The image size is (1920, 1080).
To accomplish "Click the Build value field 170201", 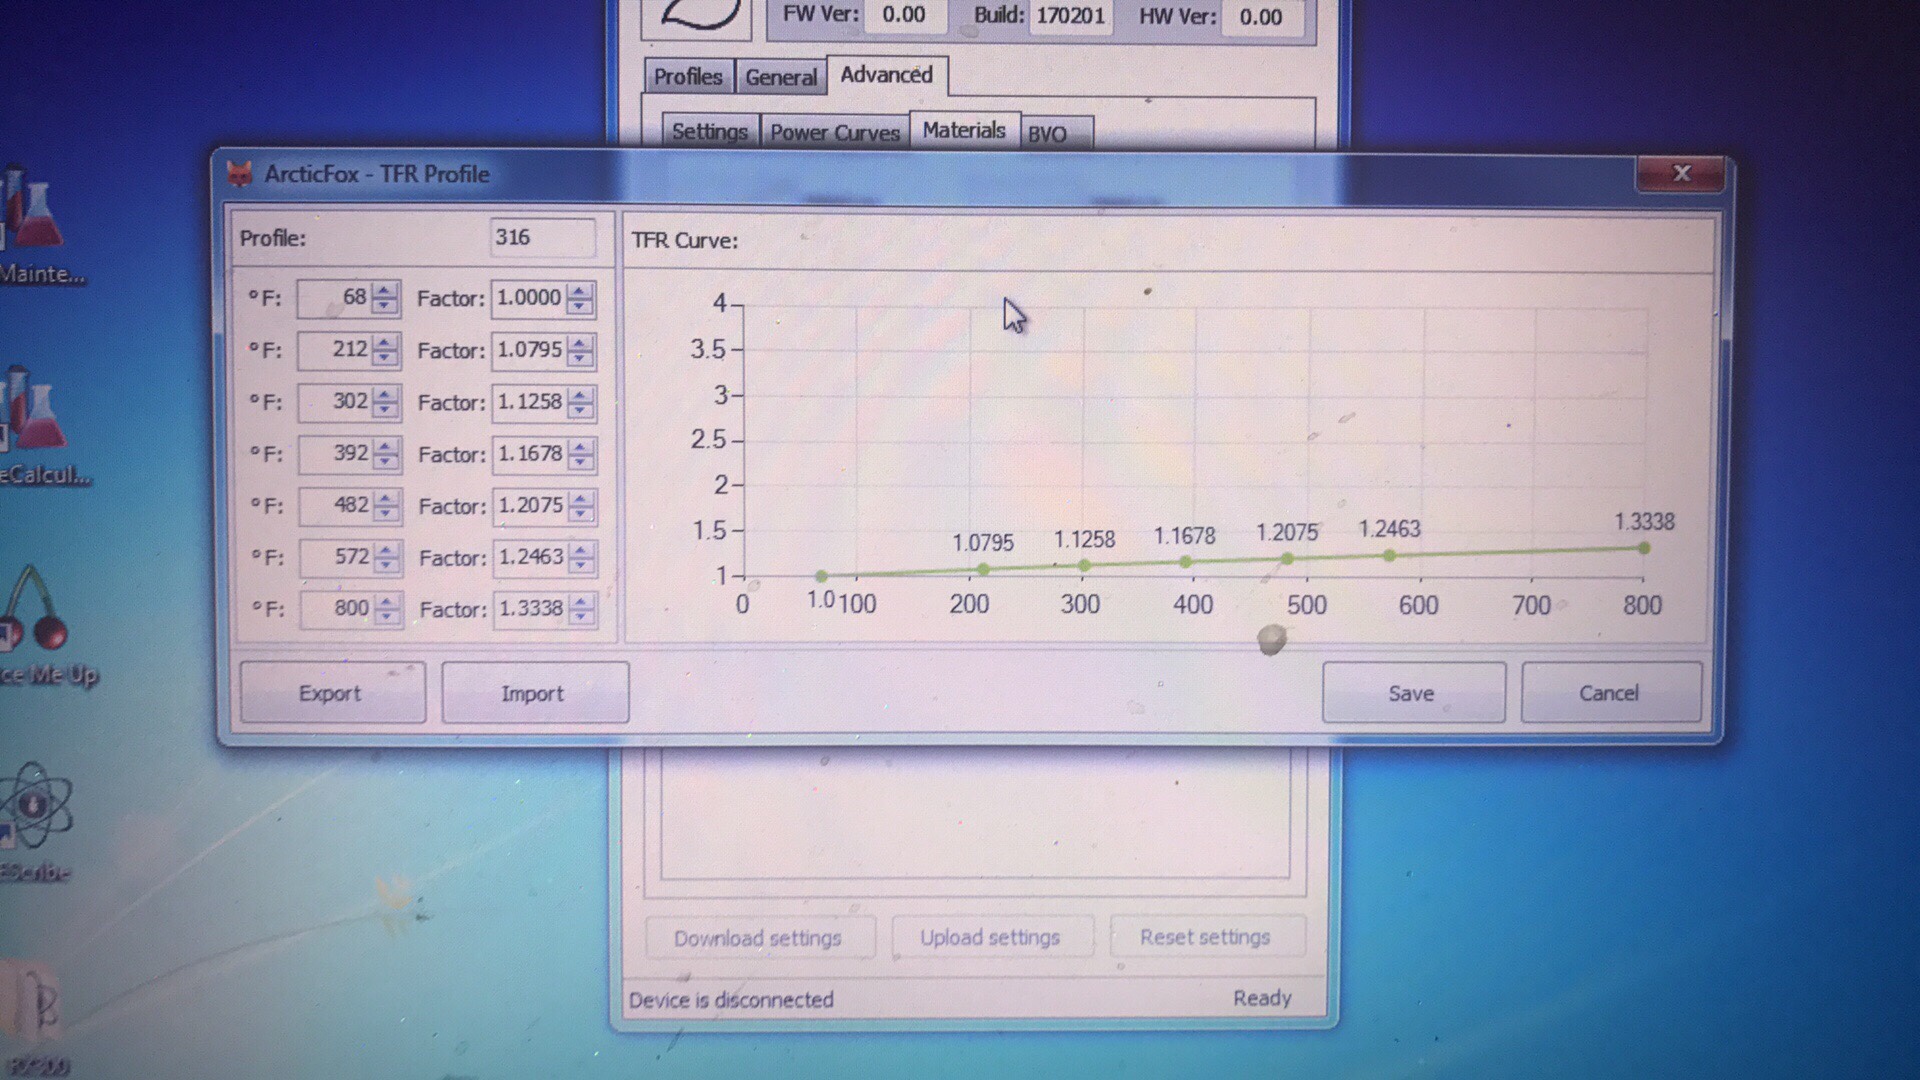I will [1071, 16].
